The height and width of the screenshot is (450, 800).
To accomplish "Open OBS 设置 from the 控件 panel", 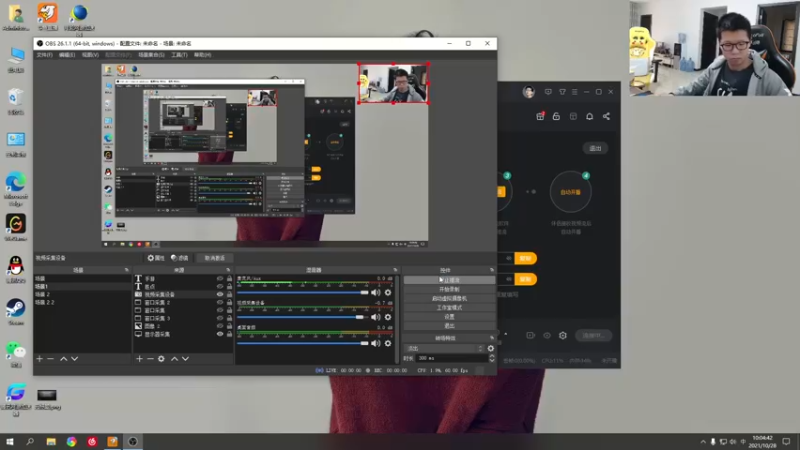I will pyautogui.click(x=449, y=317).
